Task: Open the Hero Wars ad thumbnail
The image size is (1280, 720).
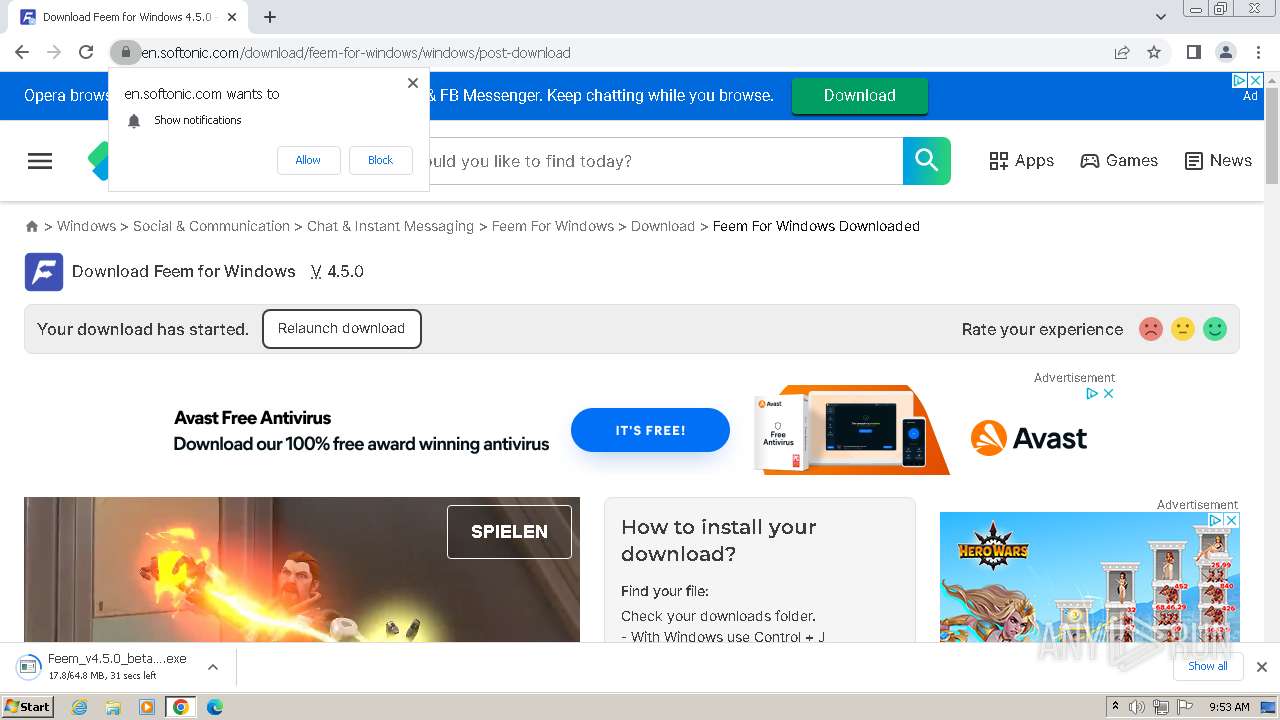Action: pos(1090,578)
